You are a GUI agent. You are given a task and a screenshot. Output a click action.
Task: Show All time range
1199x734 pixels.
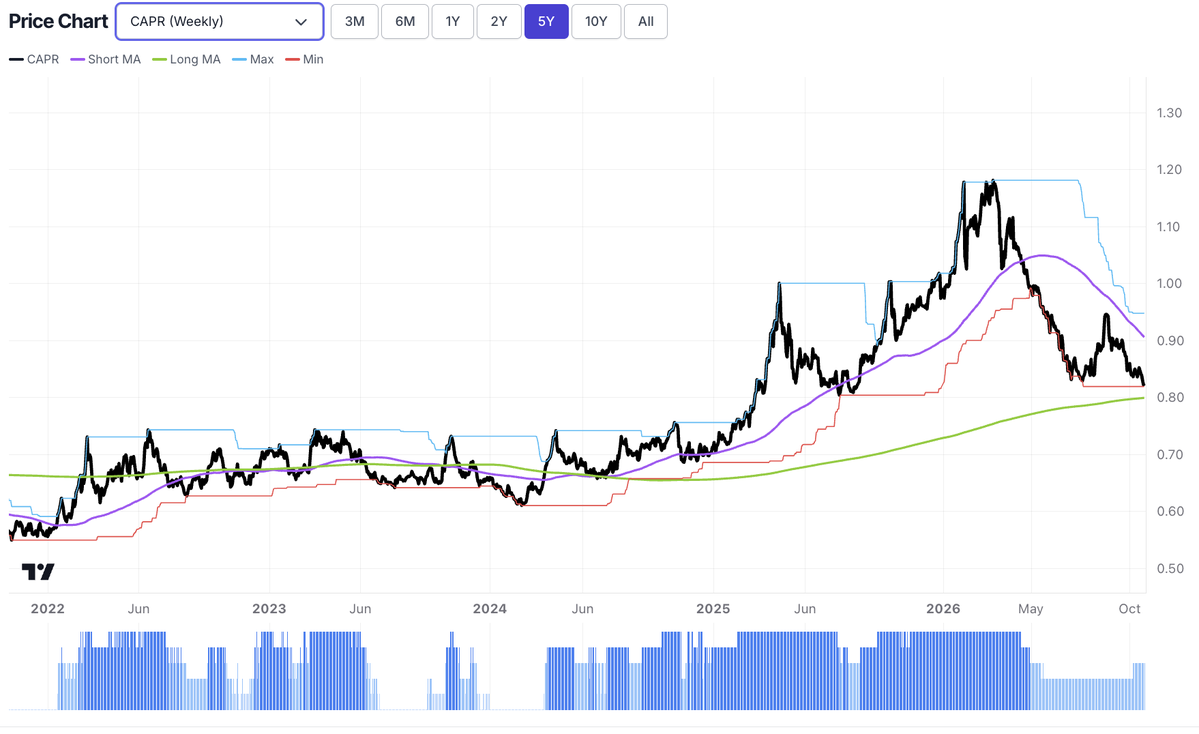tap(646, 21)
